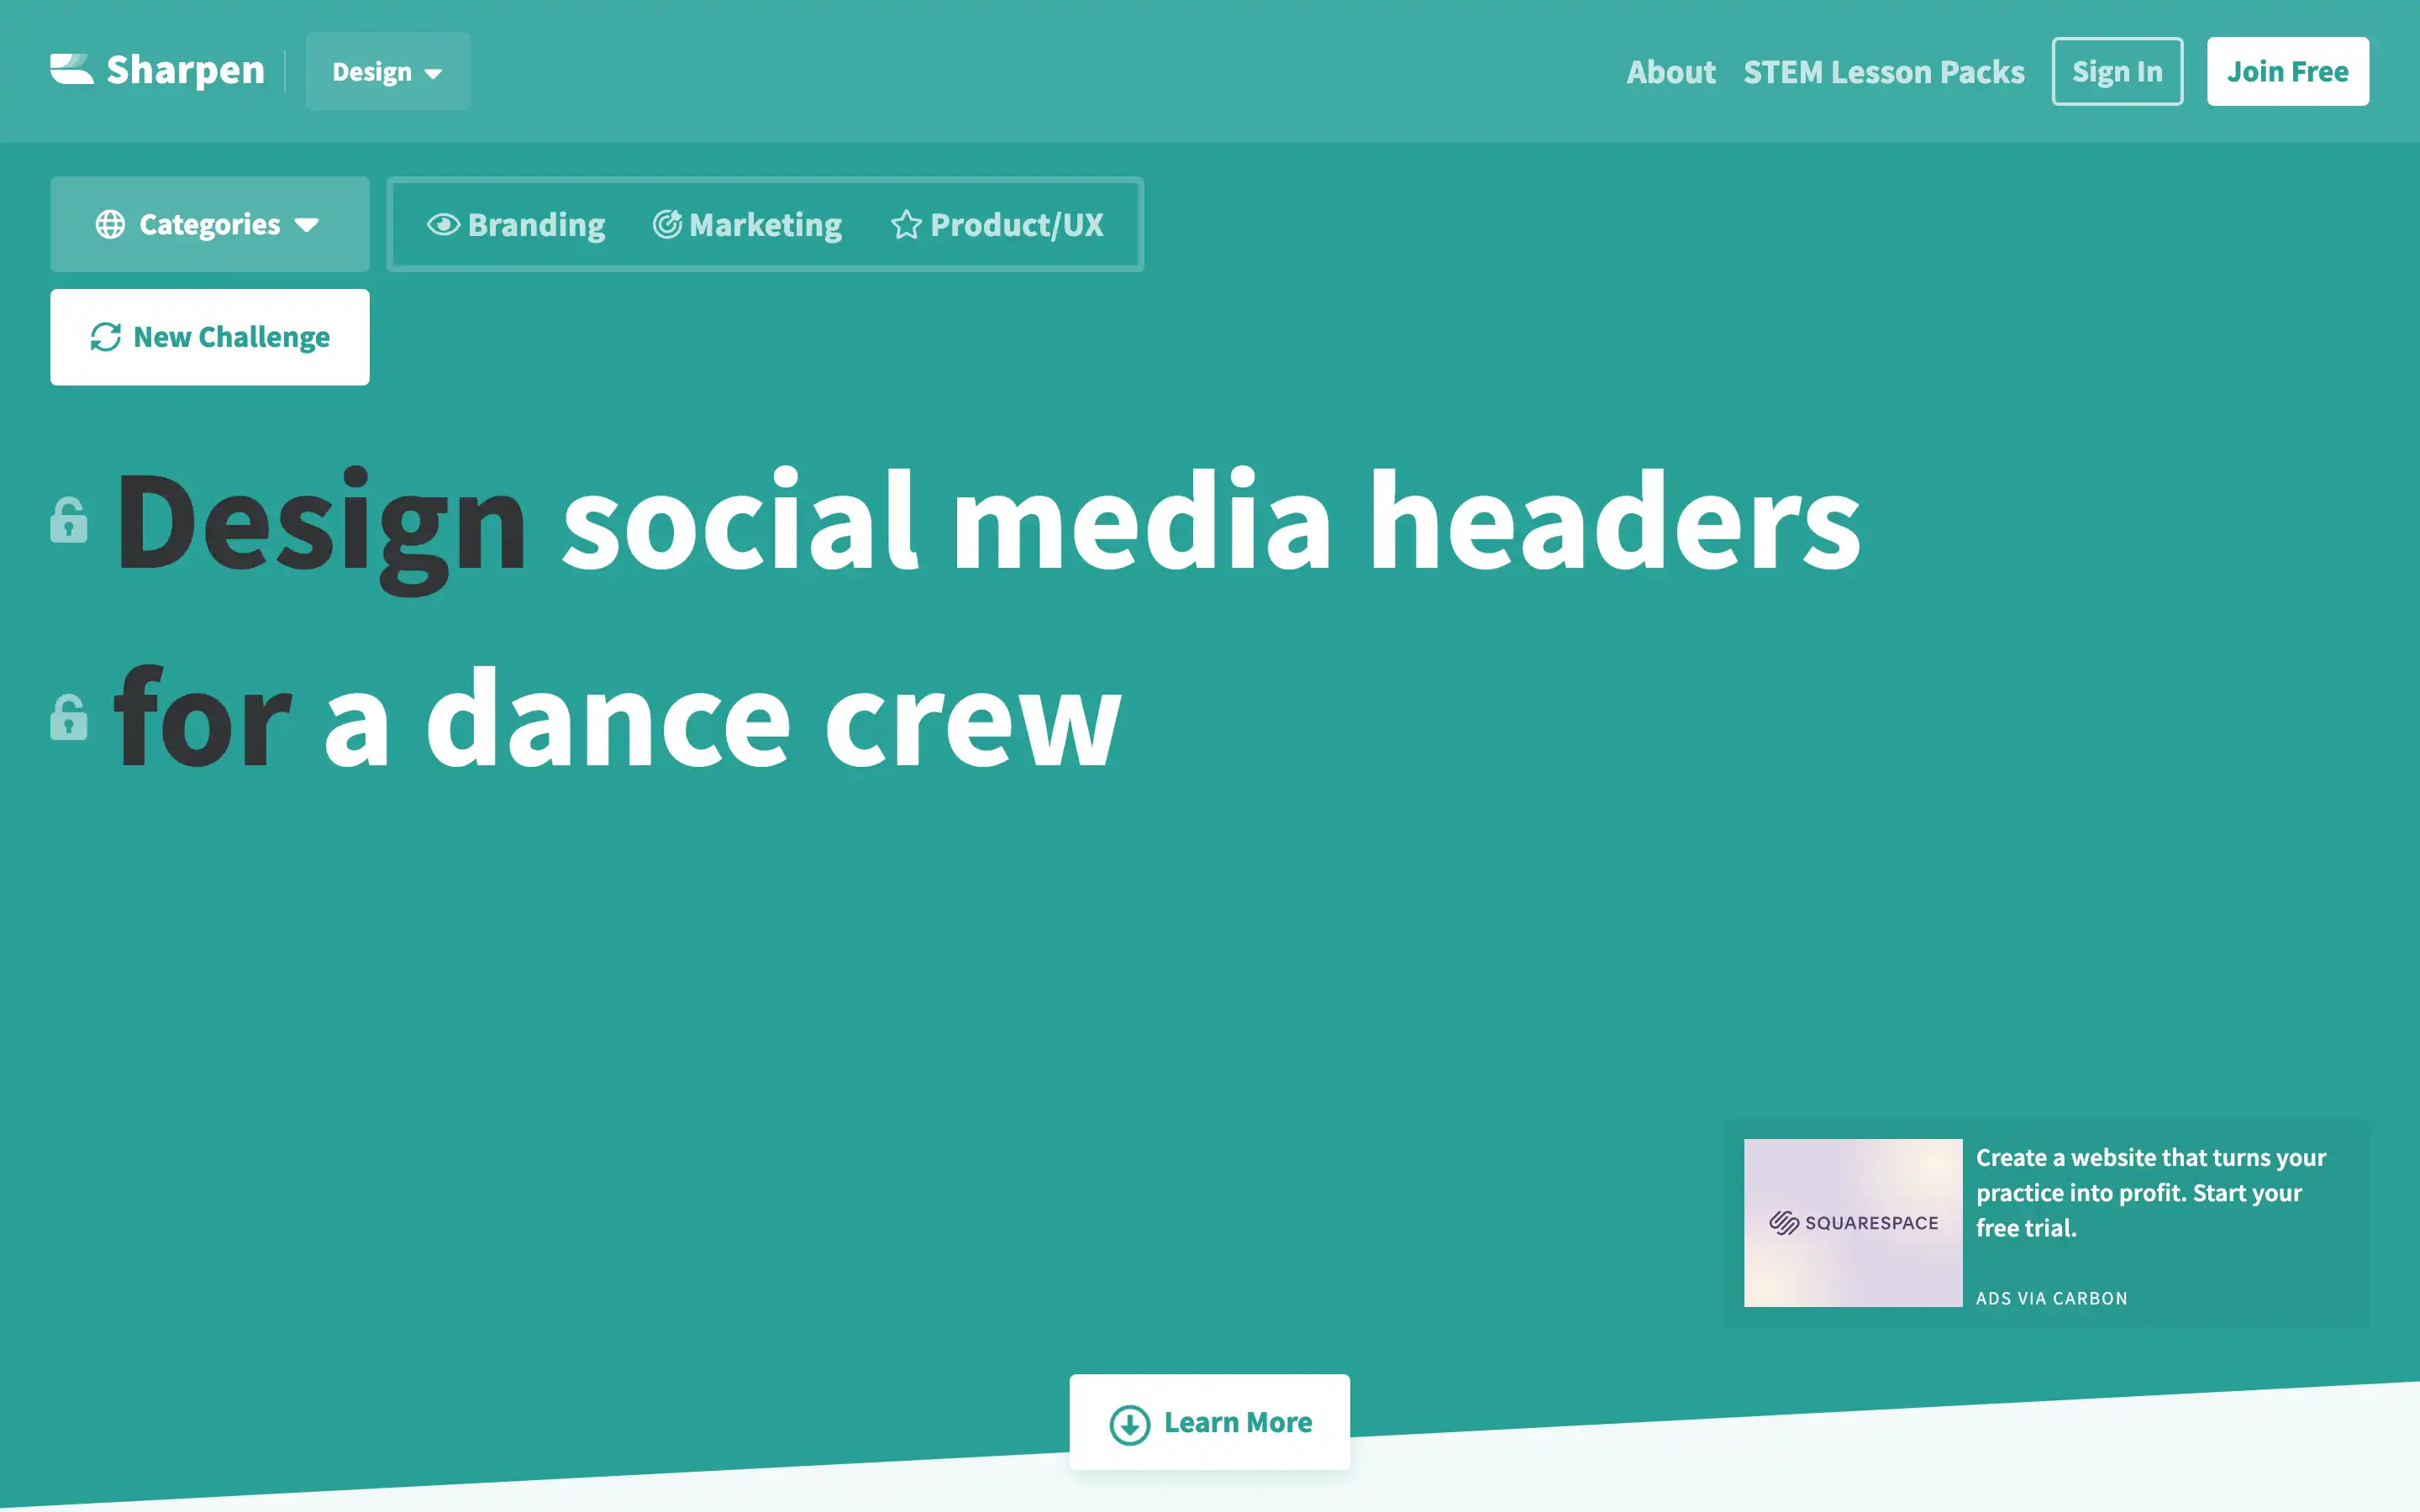The image size is (2420, 1512).
Task: Click the star icon beside Product/UX
Action: [x=906, y=224]
